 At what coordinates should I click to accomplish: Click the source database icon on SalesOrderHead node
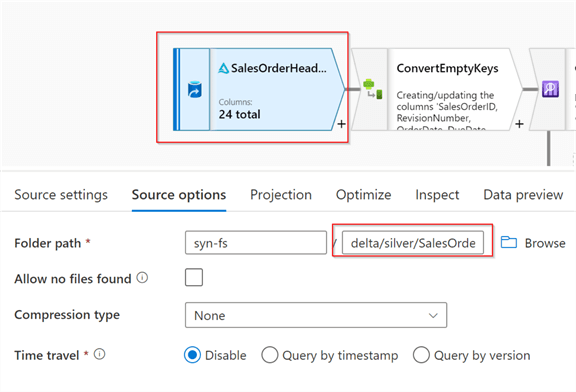coord(195,89)
